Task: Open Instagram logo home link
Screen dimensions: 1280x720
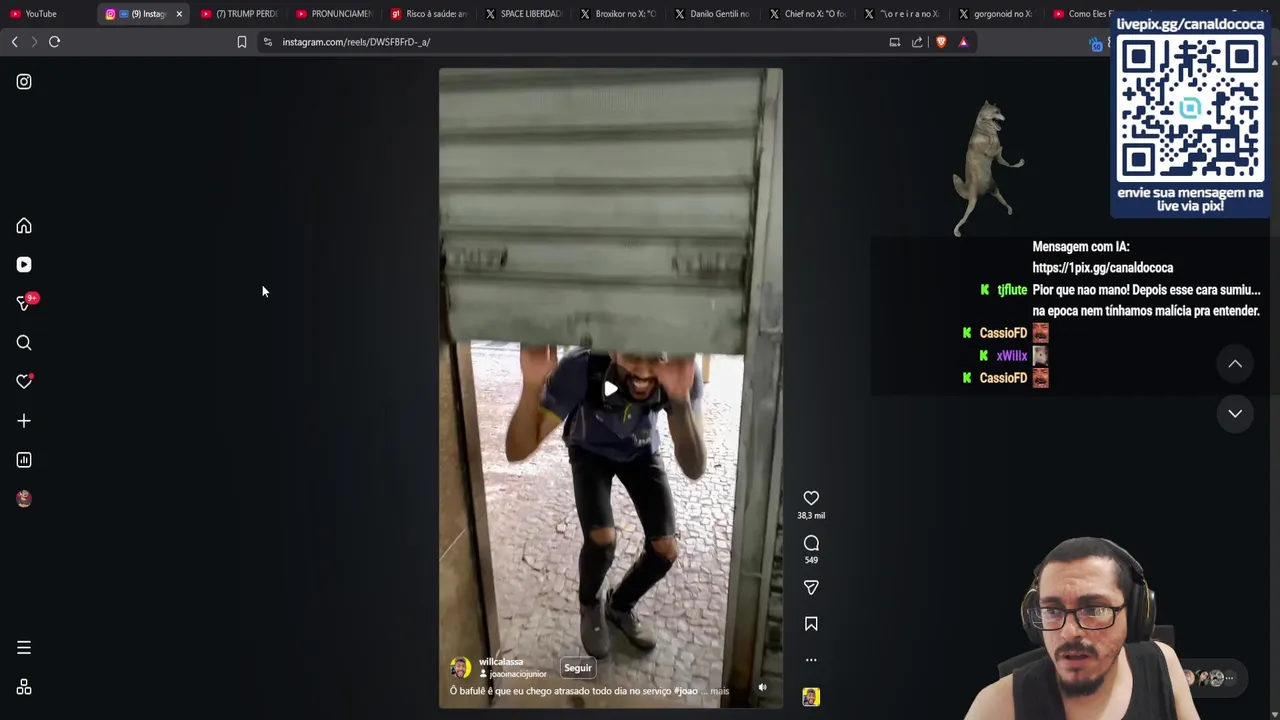Action: 24,82
